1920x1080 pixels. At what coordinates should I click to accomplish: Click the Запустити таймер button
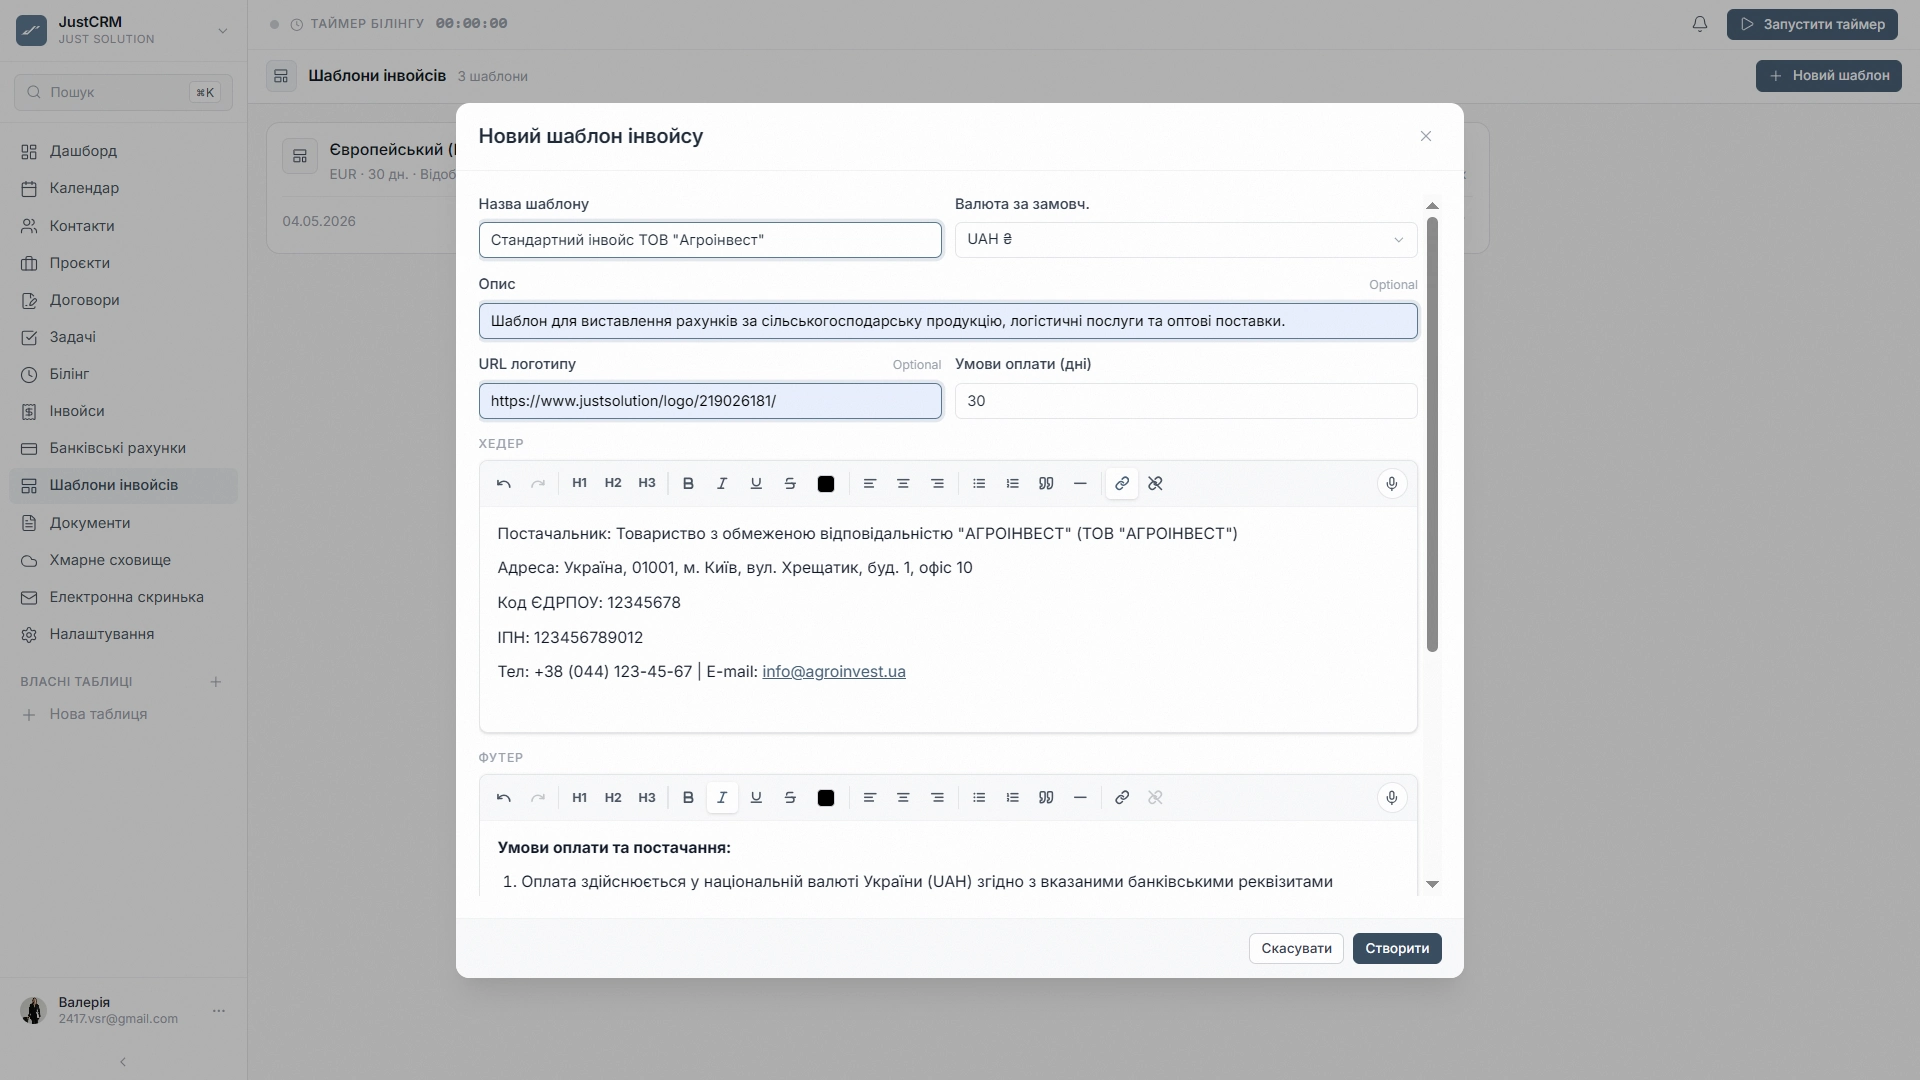[x=1812, y=24]
